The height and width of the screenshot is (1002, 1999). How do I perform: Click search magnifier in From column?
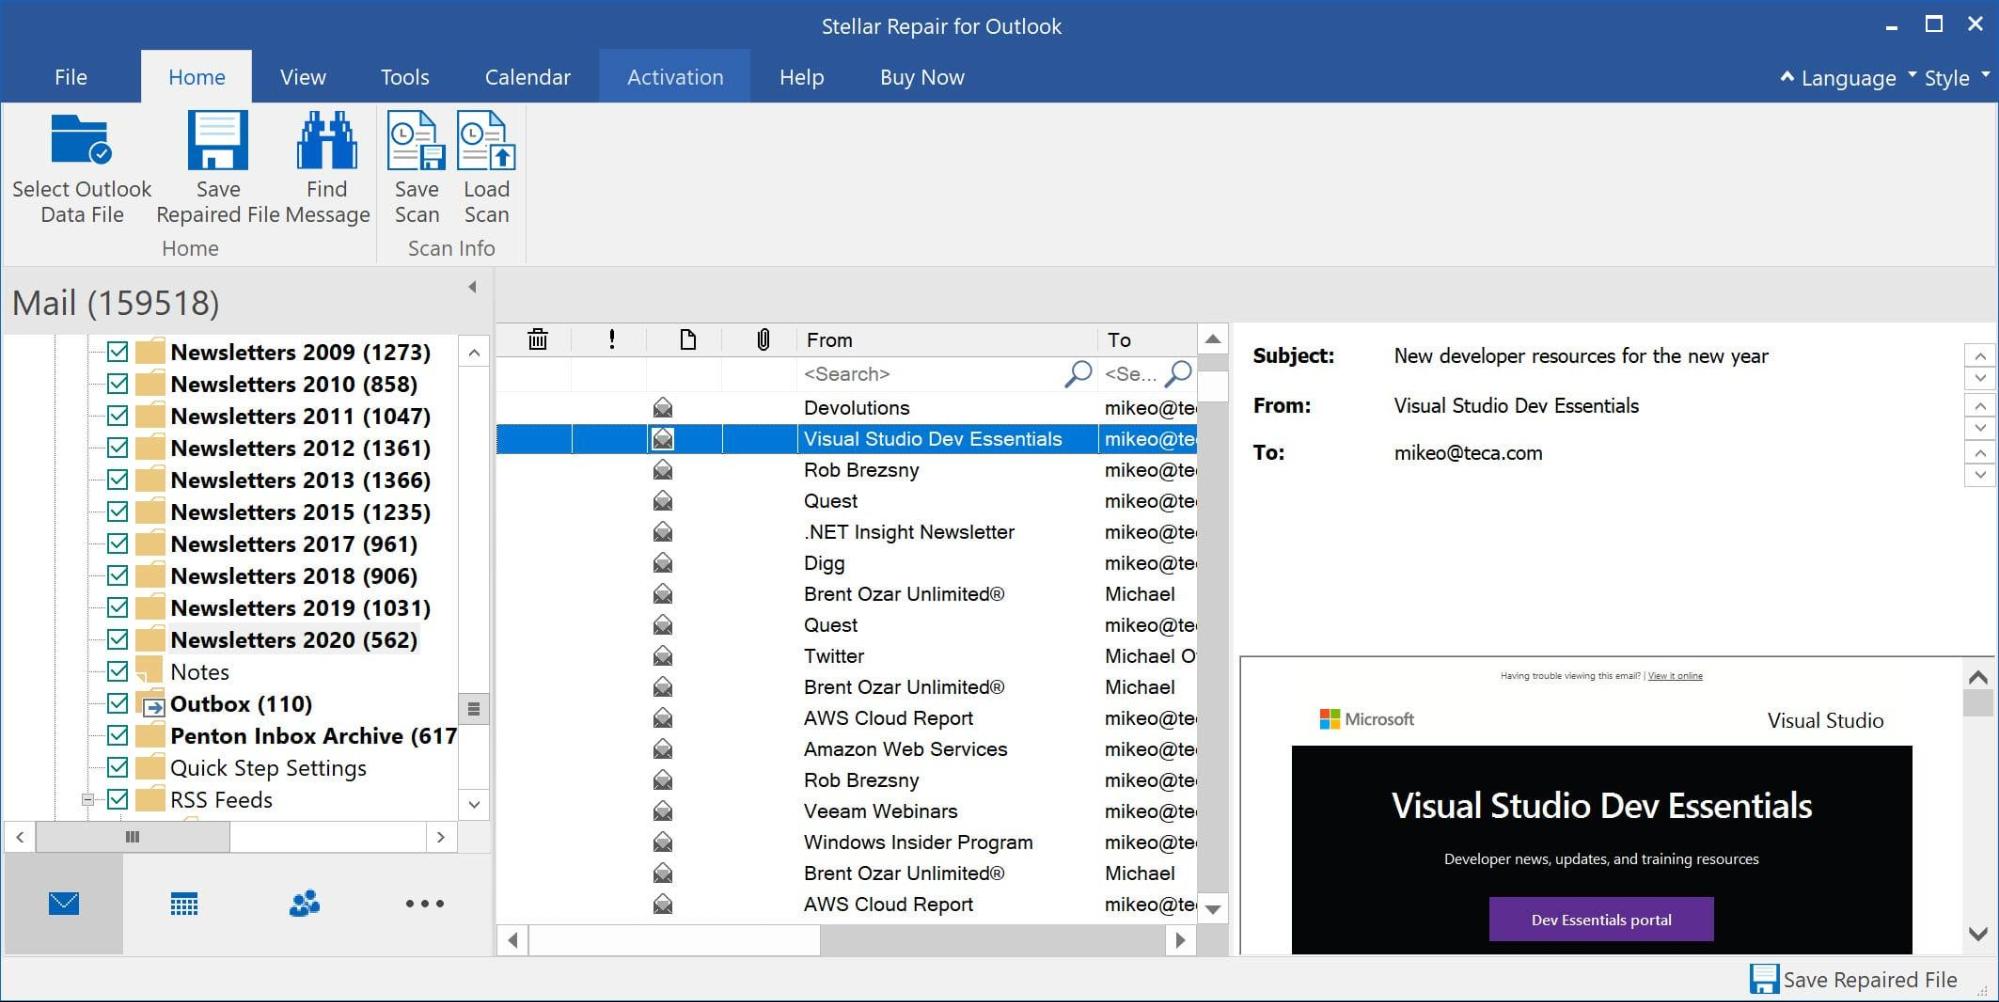(1078, 374)
